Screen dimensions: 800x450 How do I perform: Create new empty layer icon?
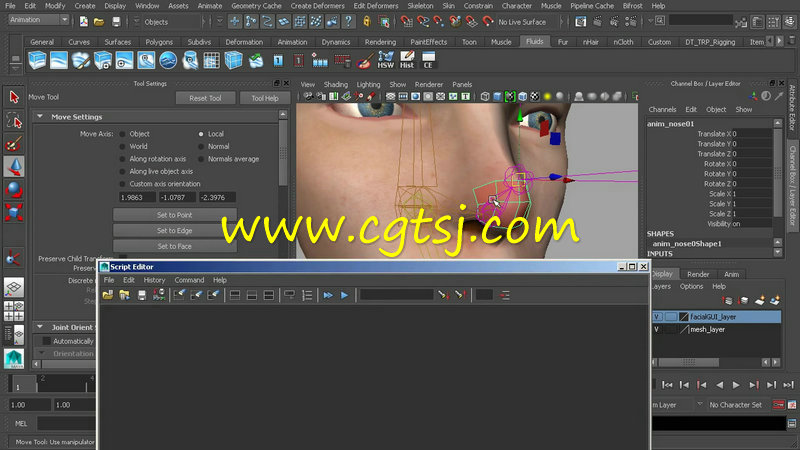(760, 301)
